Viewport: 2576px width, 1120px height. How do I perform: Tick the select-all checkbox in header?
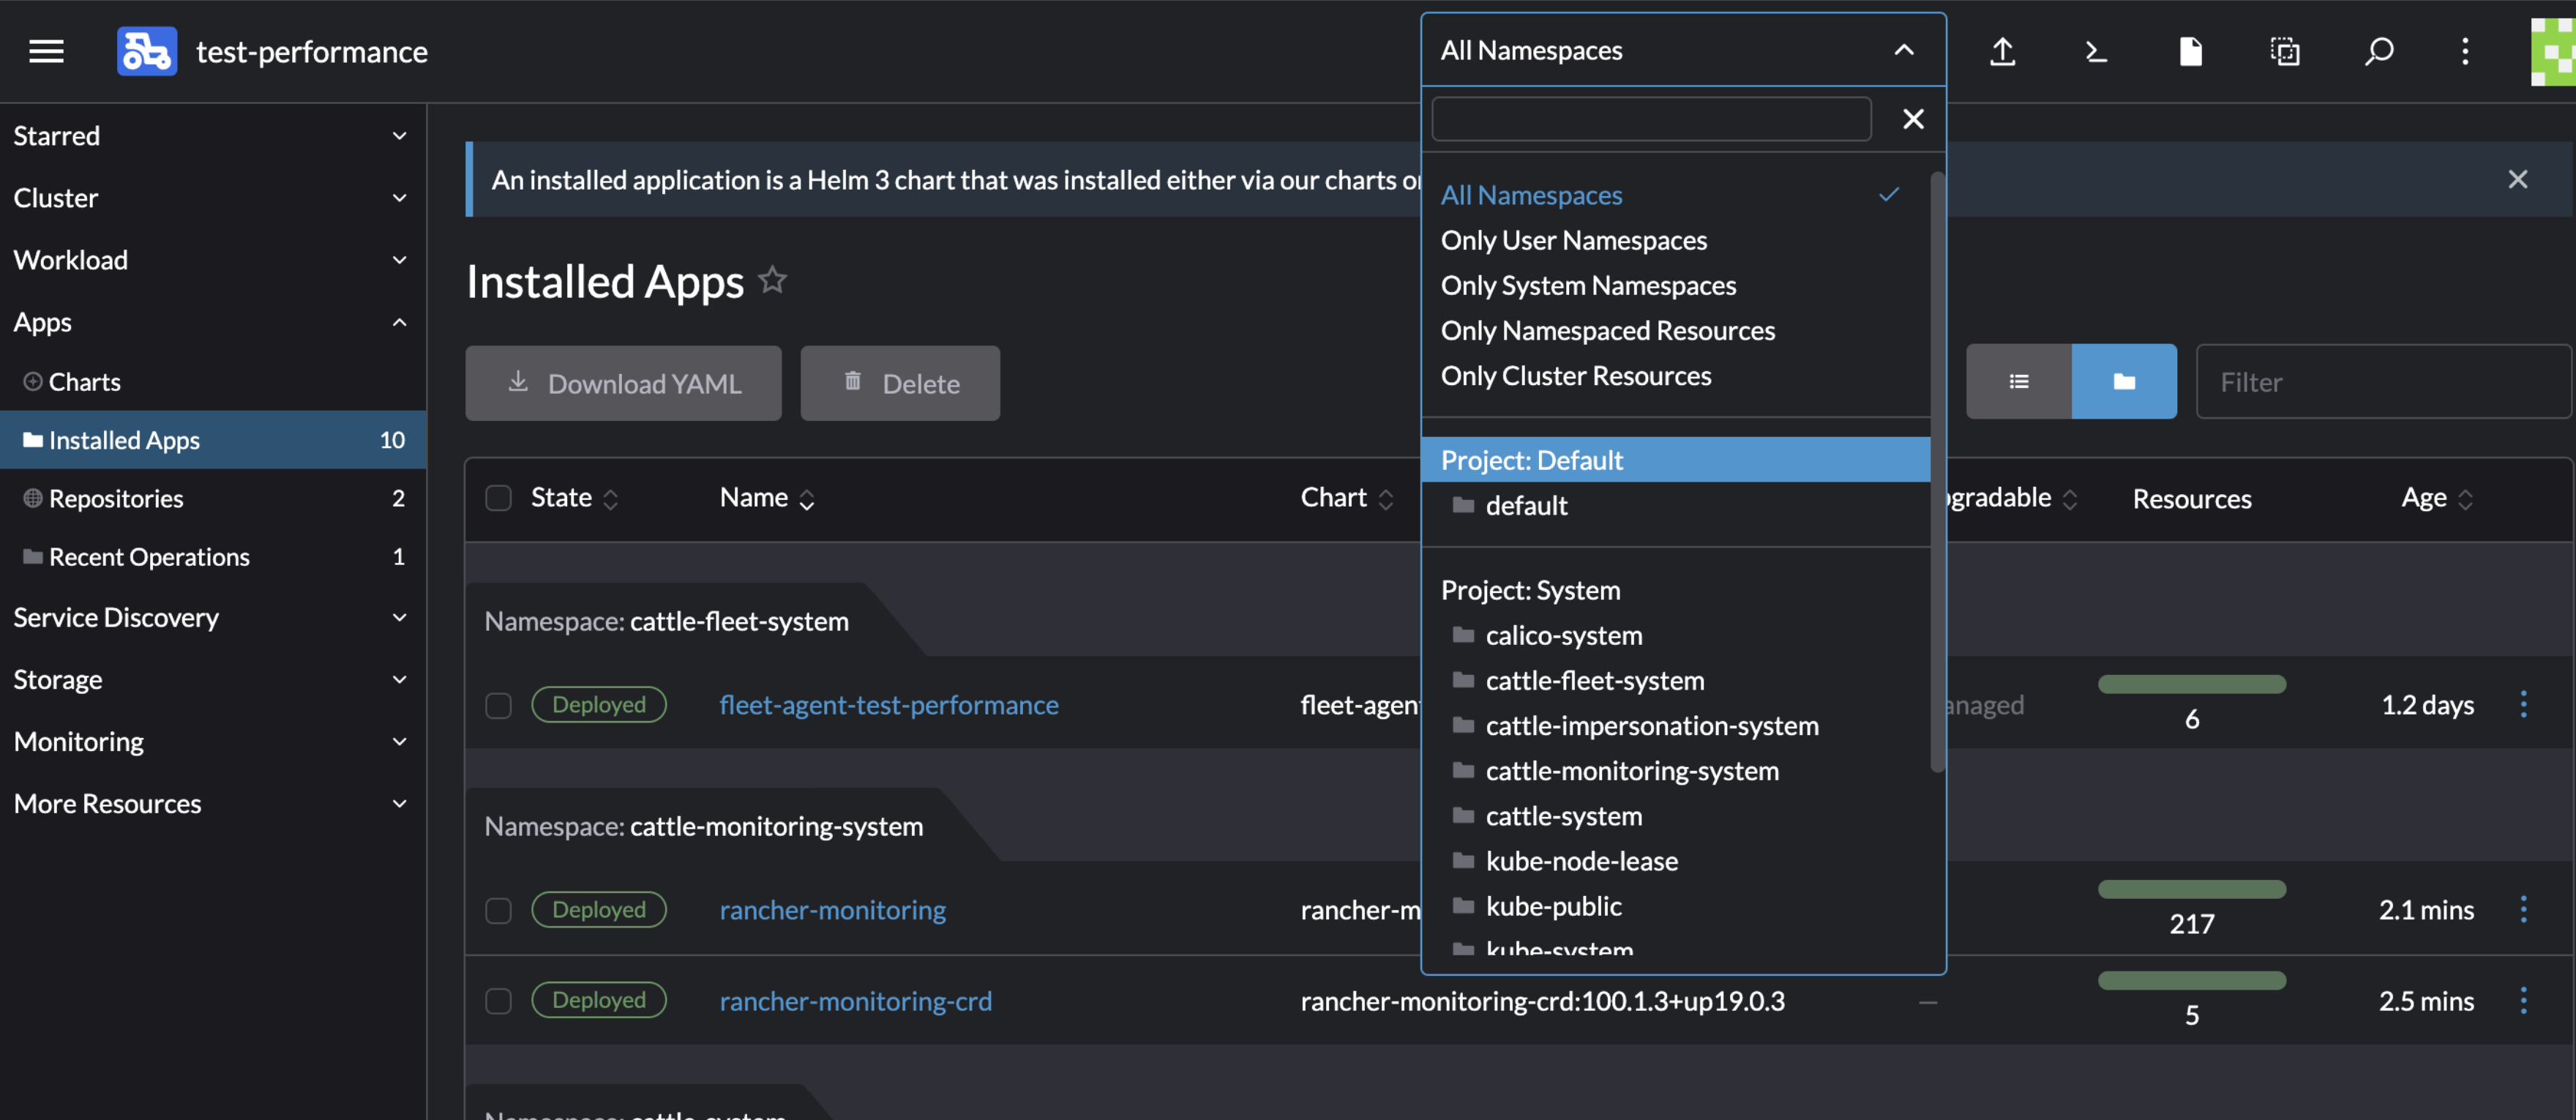(498, 497)
